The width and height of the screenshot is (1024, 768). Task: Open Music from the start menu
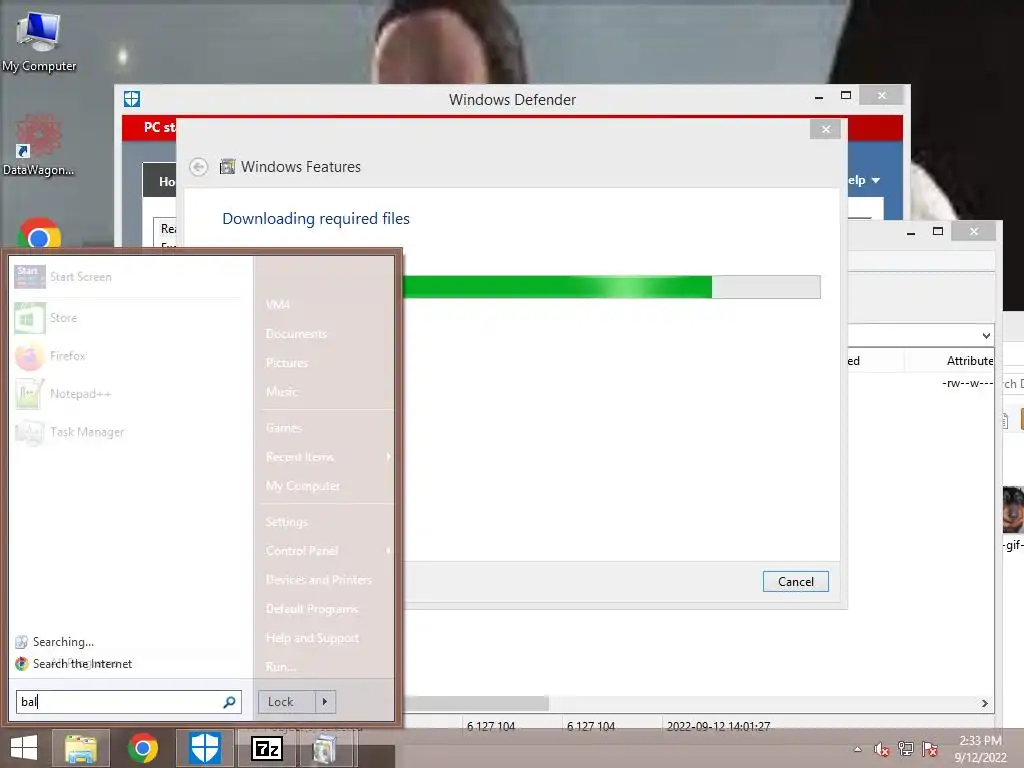tap(282, 392)
